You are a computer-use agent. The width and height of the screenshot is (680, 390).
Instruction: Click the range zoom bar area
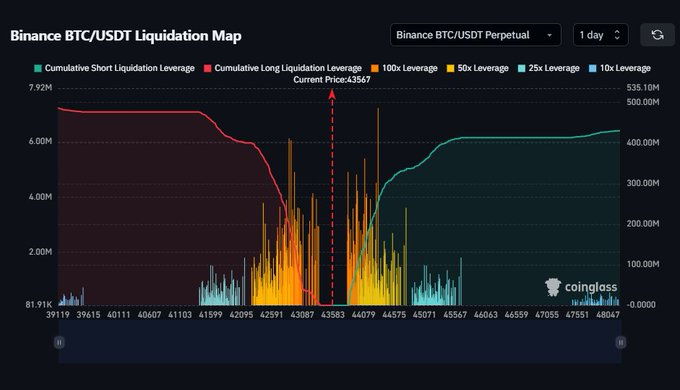[340, 342]
